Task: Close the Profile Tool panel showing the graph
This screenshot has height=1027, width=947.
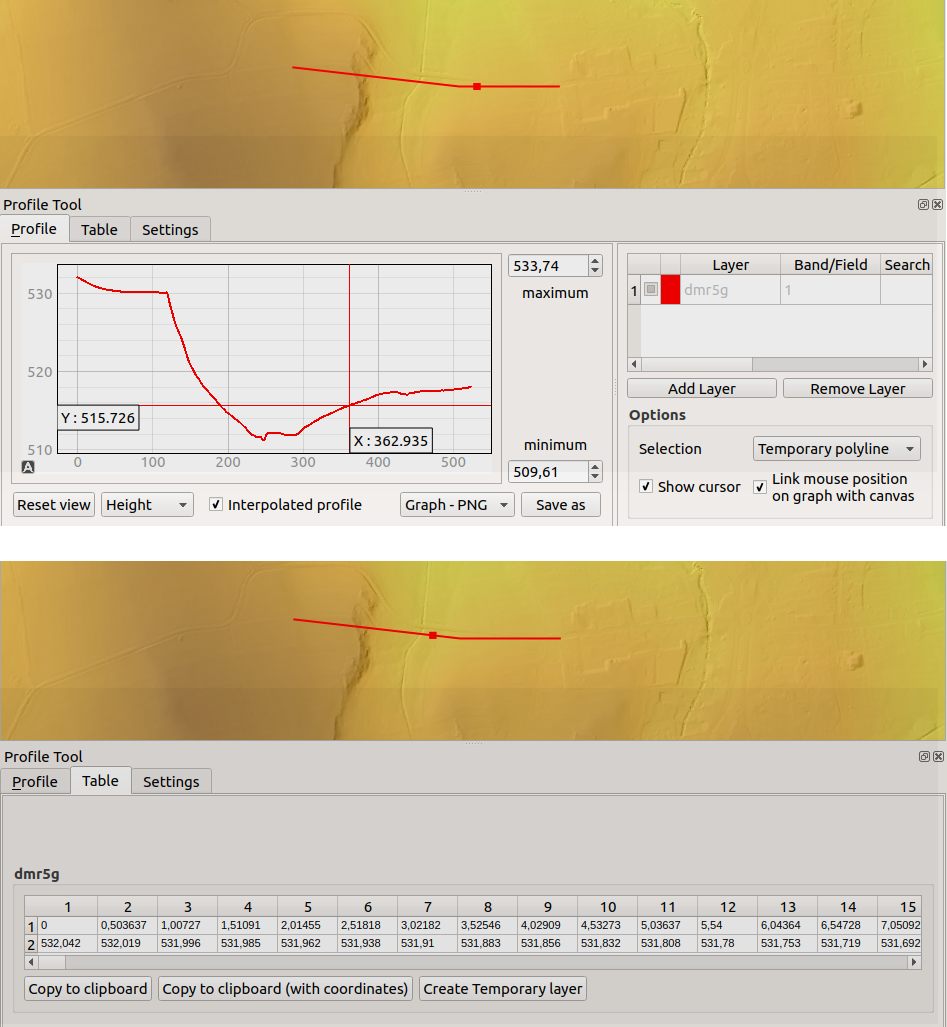Action: click(937, 204)
